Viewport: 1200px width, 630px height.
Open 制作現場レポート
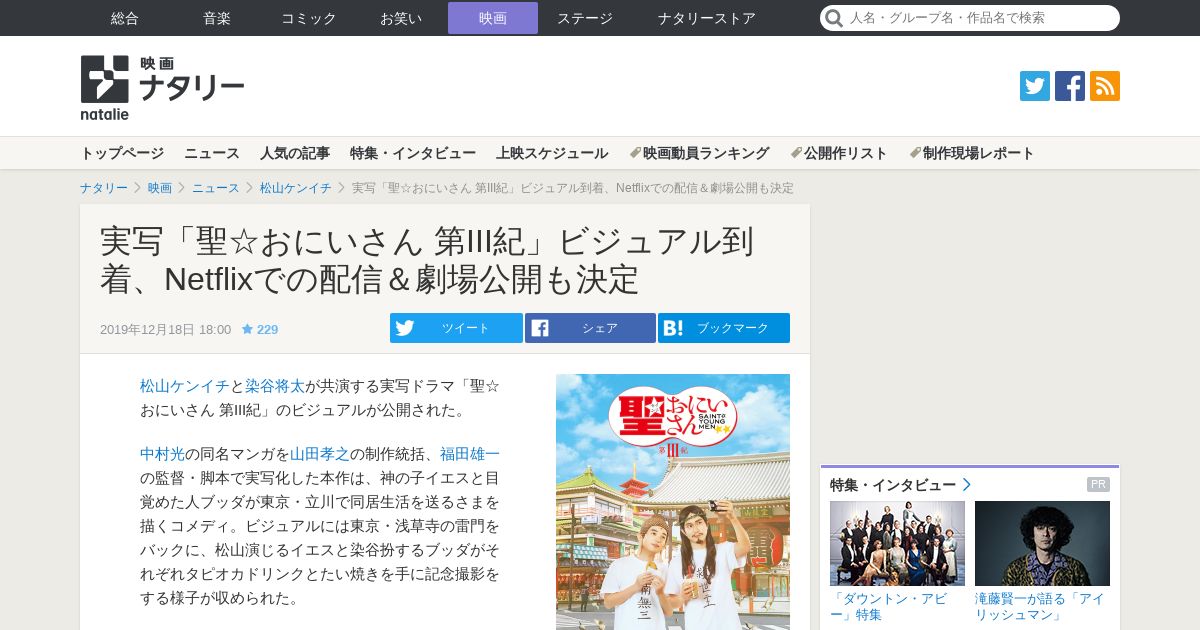click(972, 153)
